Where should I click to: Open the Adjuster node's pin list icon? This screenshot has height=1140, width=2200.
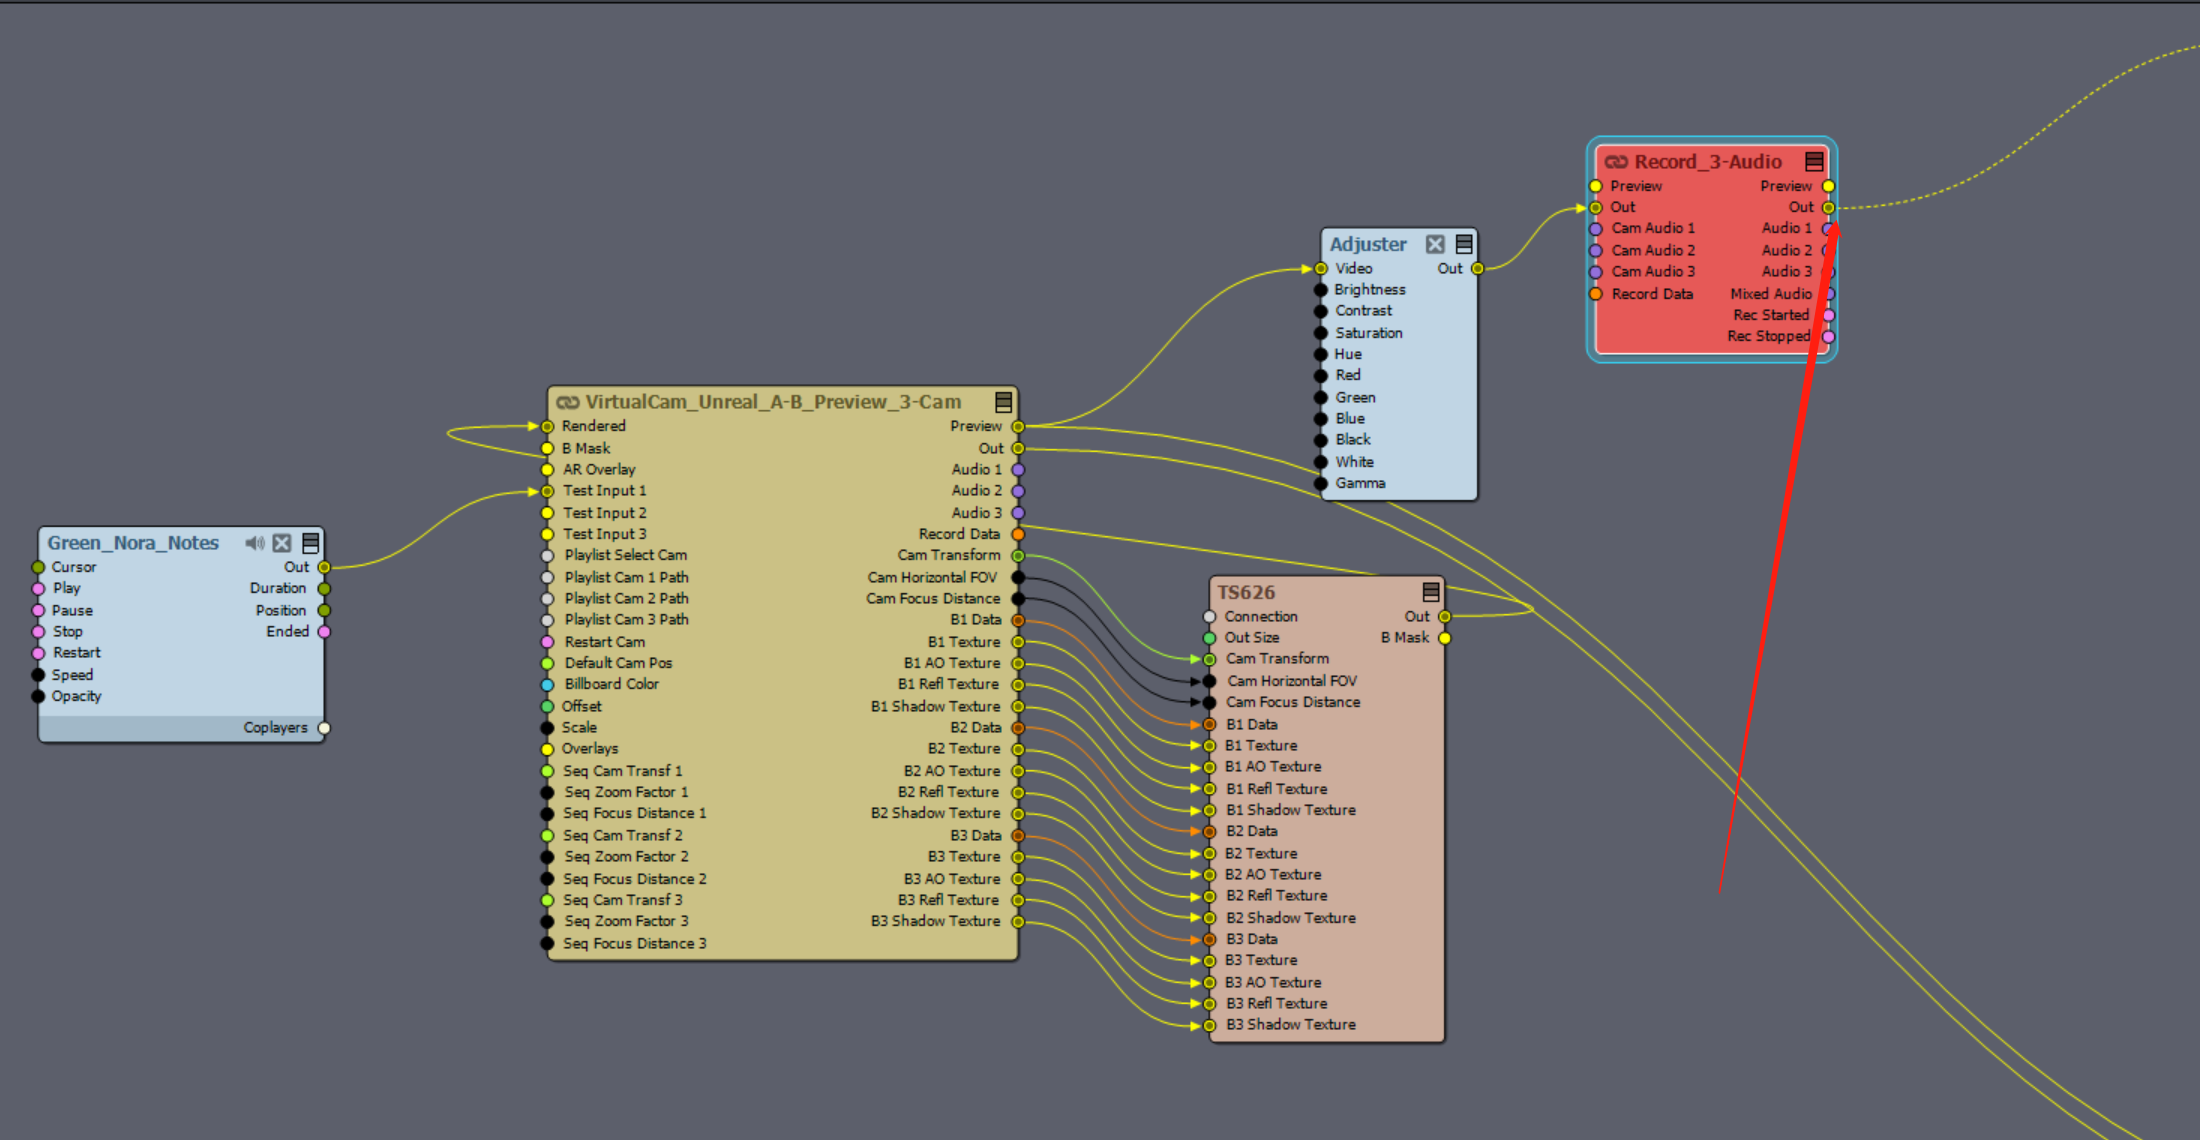click(1464, 244)
